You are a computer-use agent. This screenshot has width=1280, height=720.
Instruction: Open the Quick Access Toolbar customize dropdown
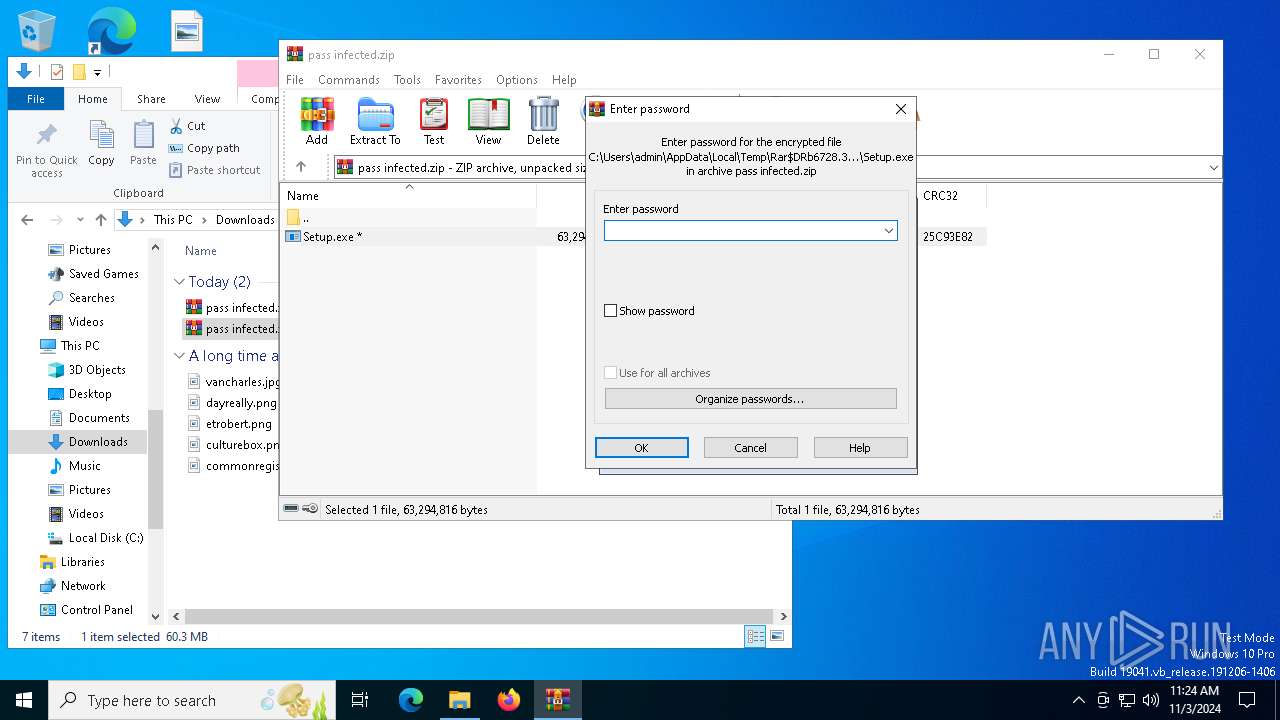point(97,72)
